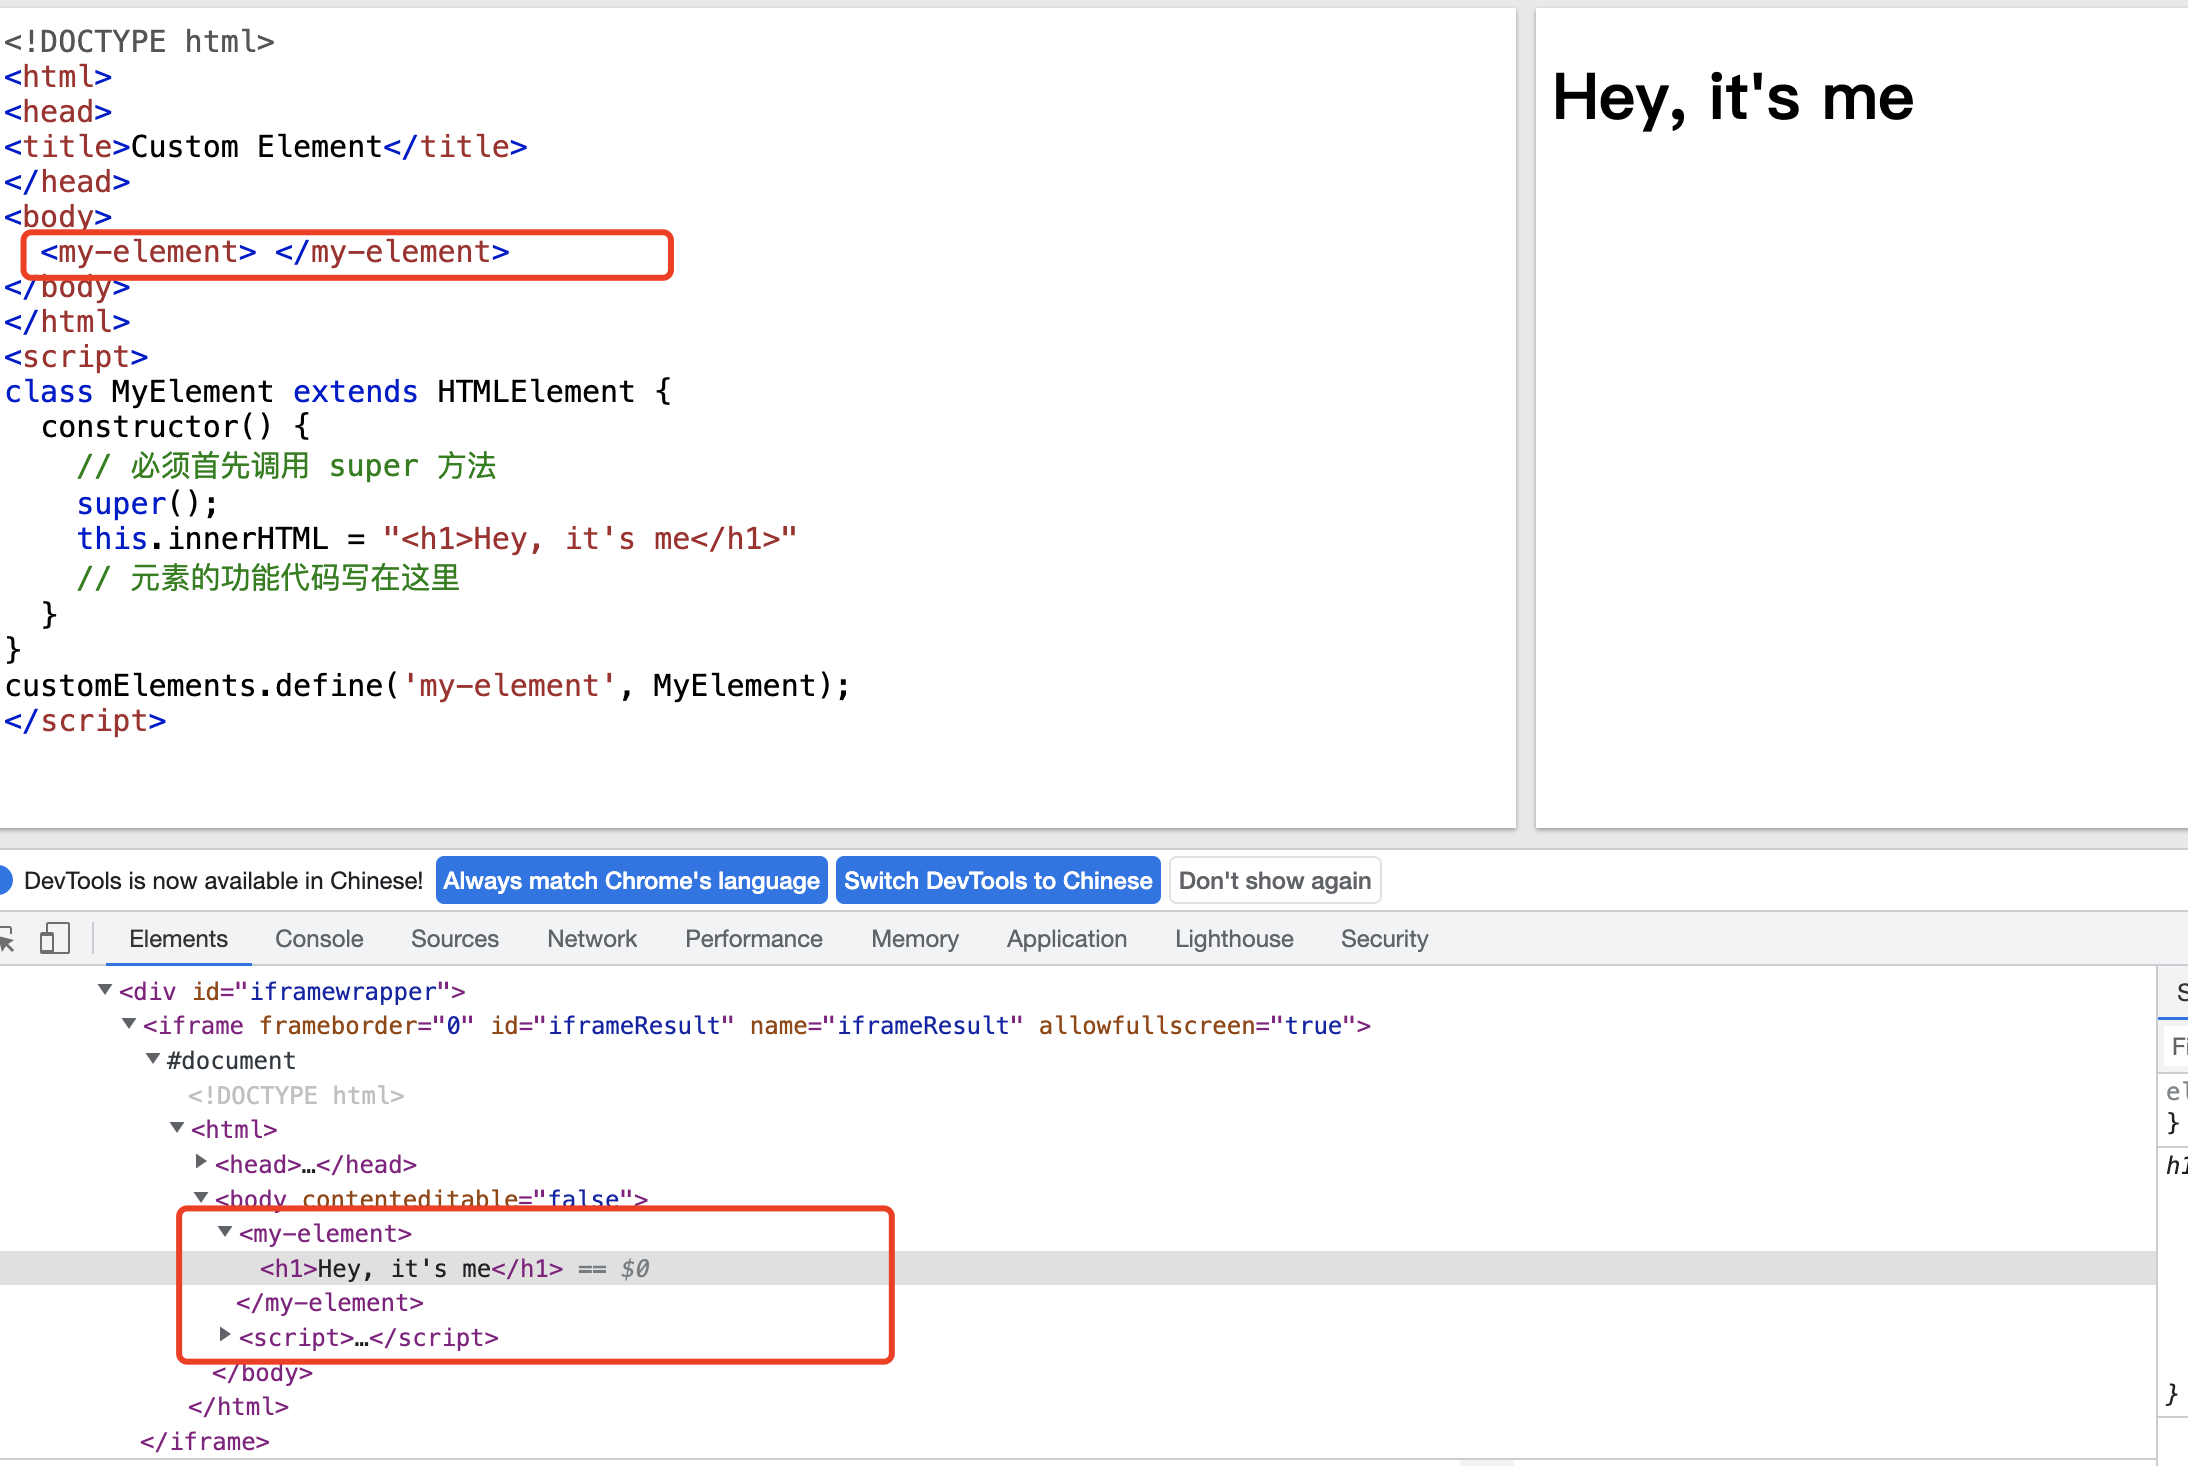Select the closing </body> row in DOM tree
2188x1466 pixels.
tap(262, 1372)
